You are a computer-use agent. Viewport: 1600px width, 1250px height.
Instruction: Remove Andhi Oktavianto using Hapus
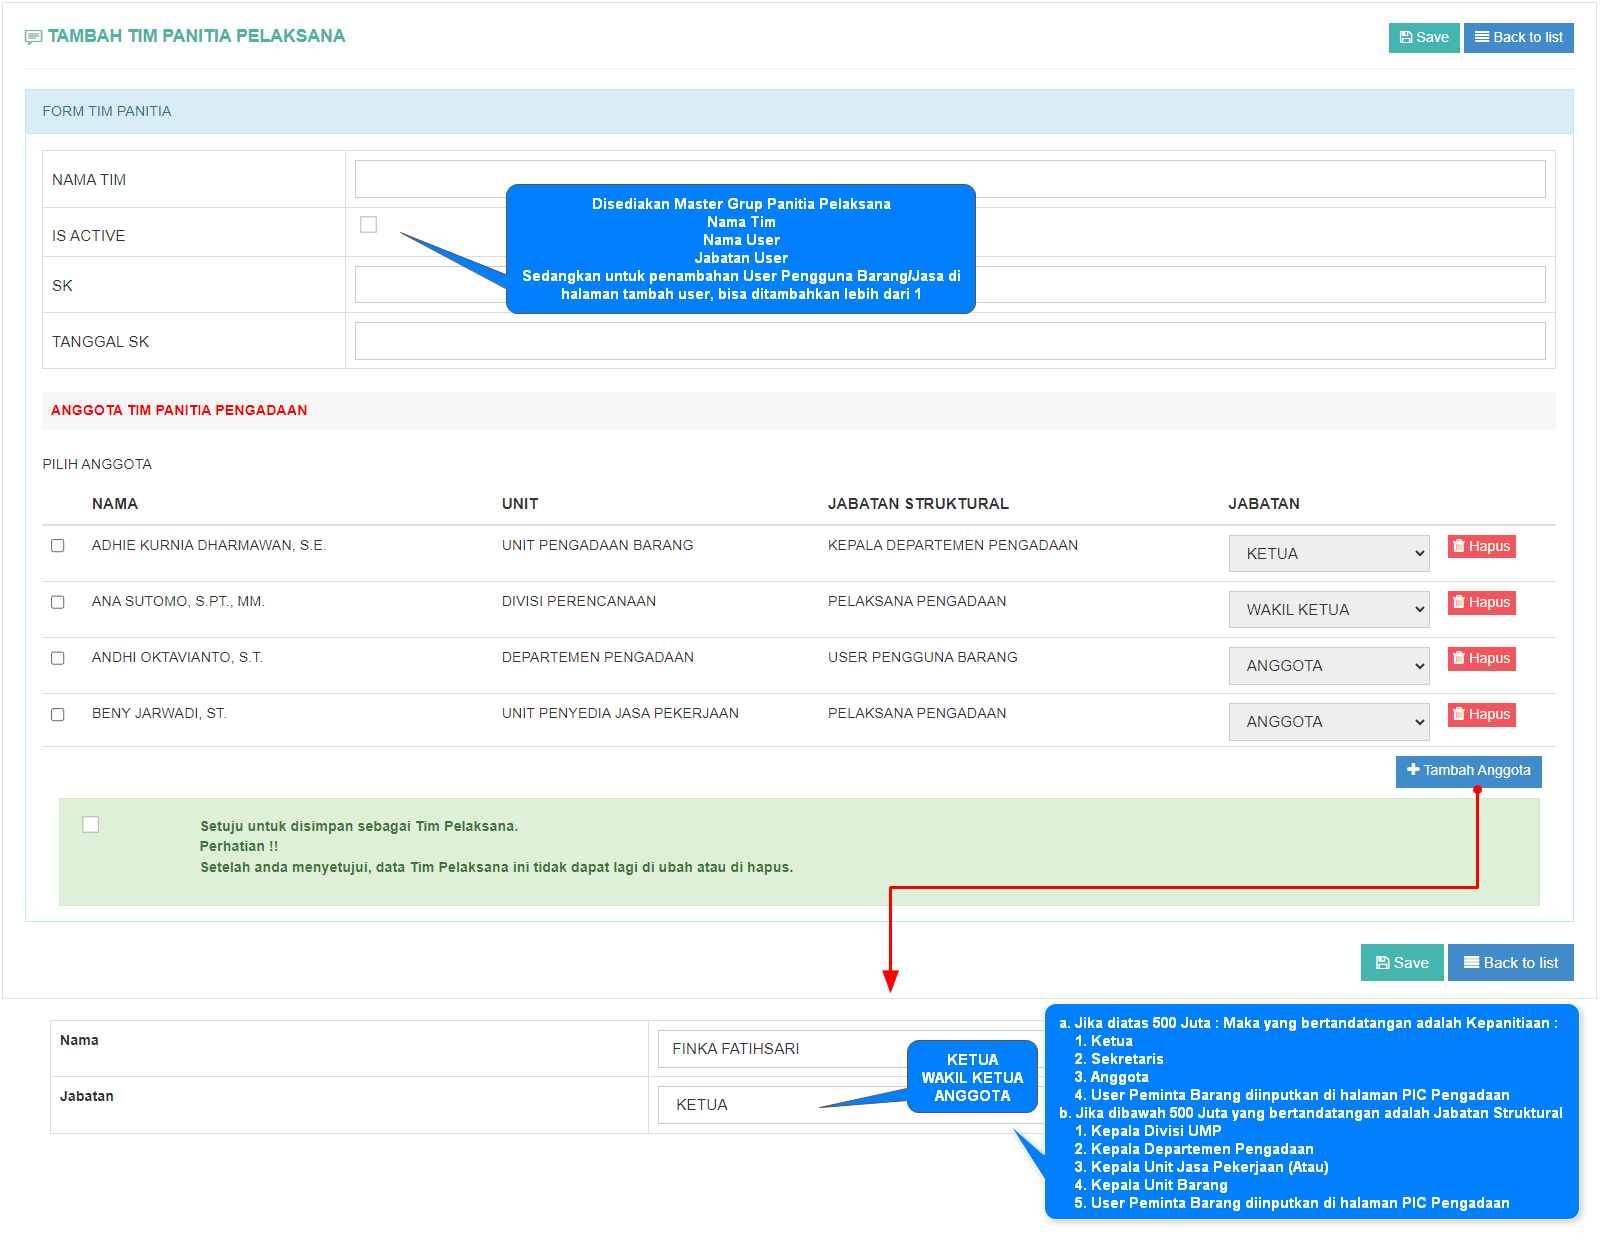1481,659
